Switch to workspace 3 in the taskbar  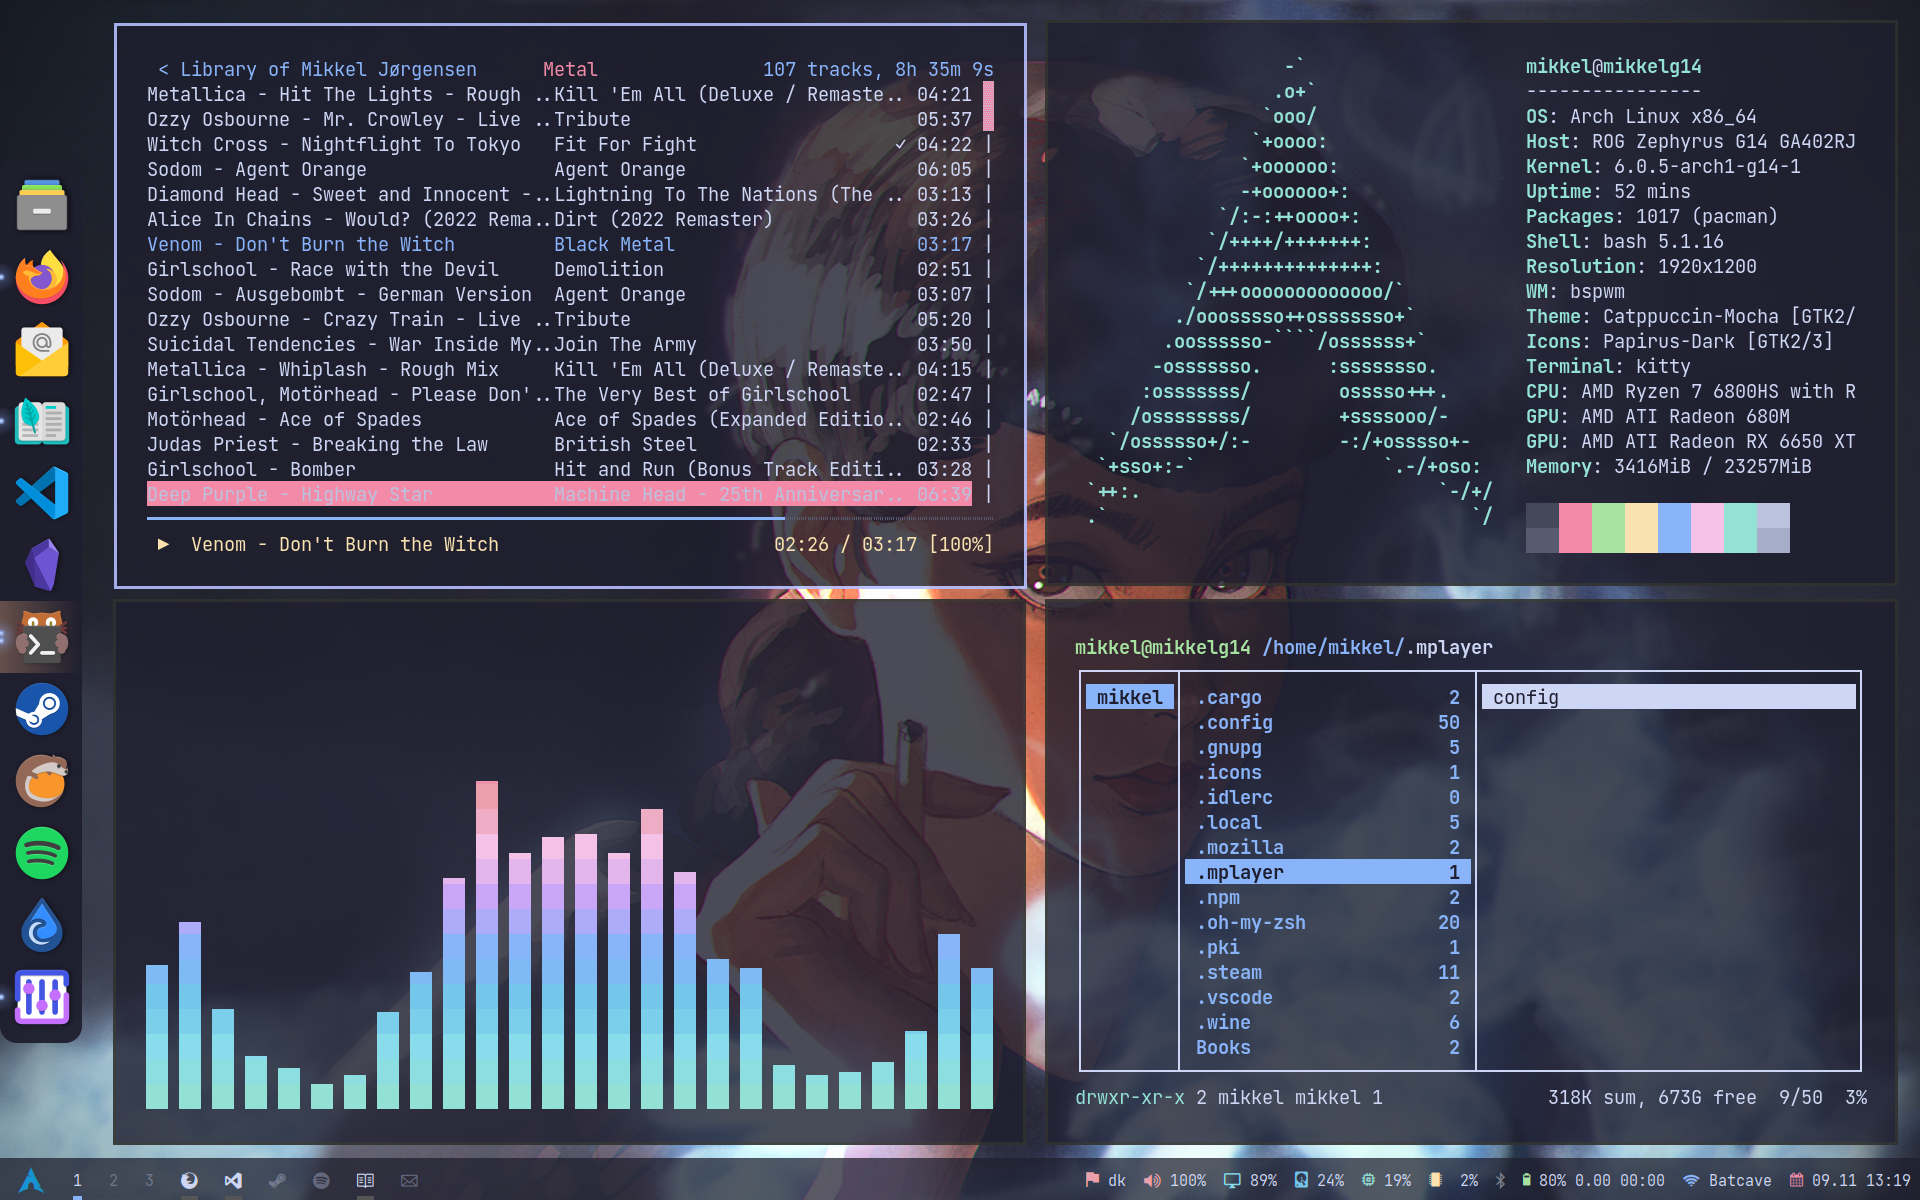(149, 1180)
